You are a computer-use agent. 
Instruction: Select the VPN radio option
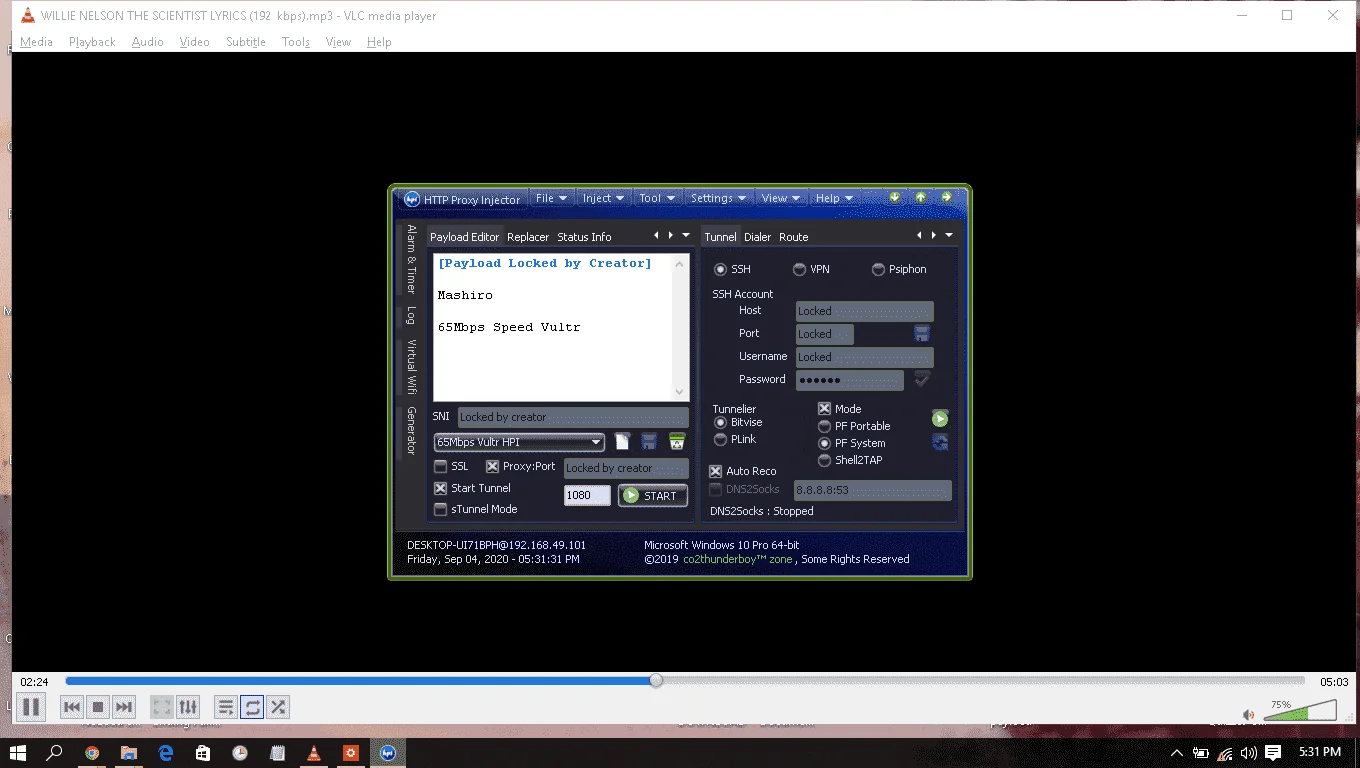tap(812, 269)
